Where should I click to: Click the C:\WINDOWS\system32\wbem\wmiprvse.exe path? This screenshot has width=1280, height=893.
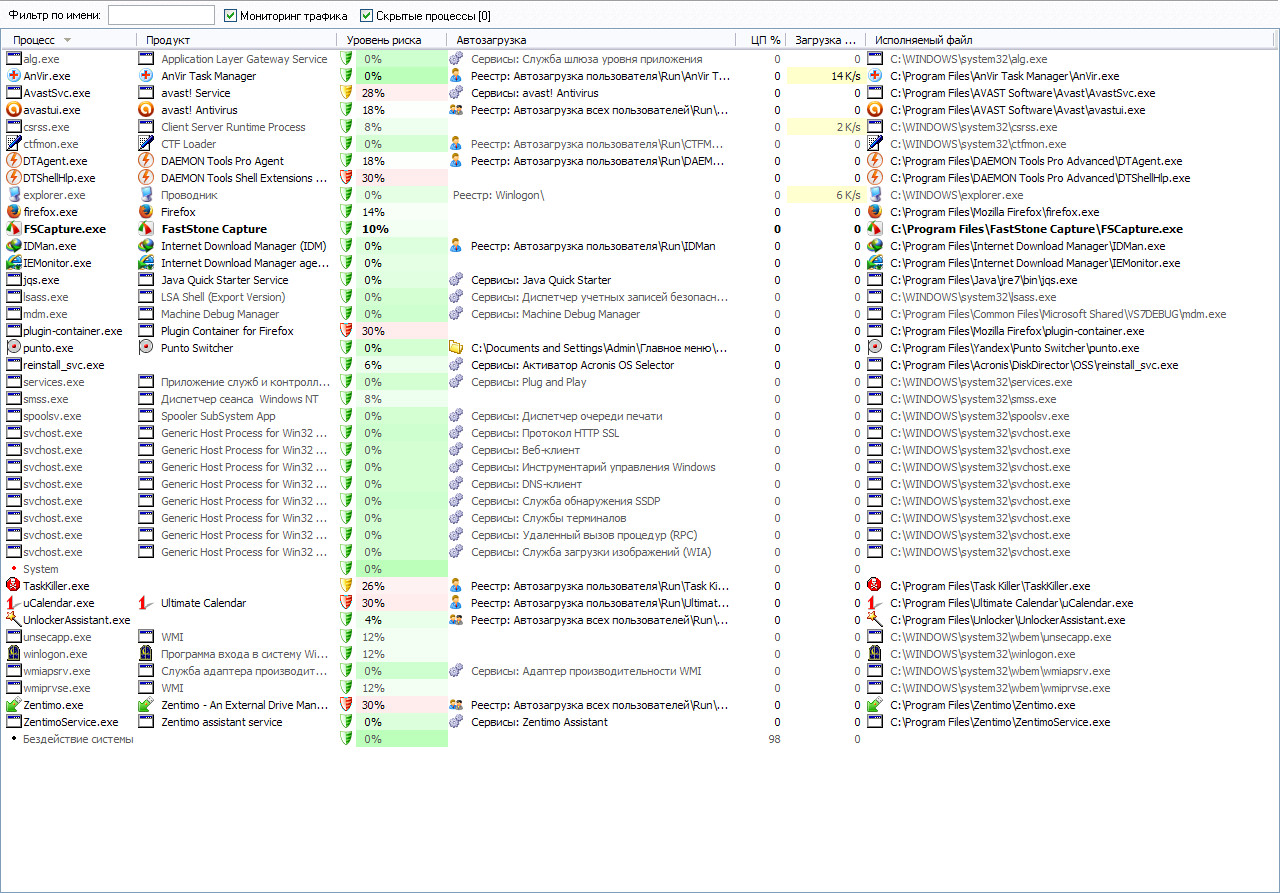1000,688
